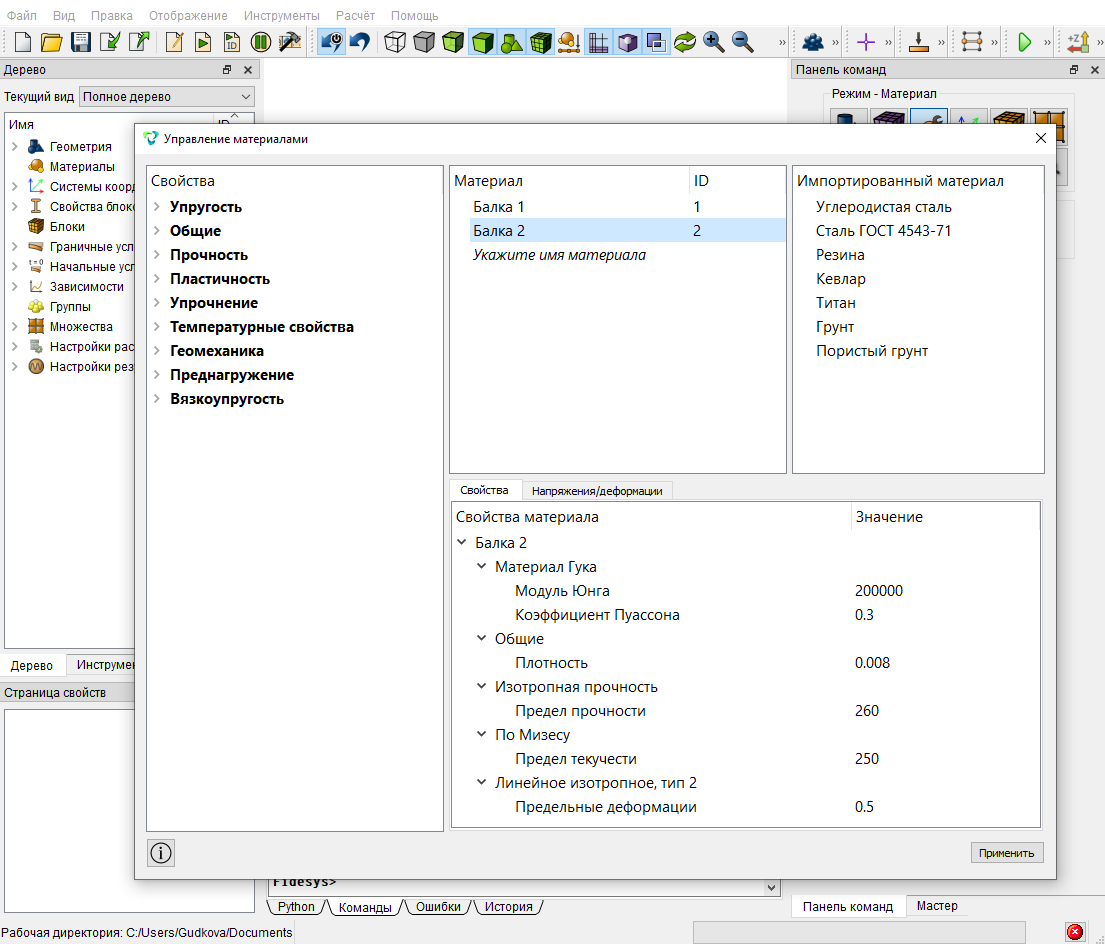Click the Применить button
The height and width of the screenshot is (944, 1105).
(1006, 853)
